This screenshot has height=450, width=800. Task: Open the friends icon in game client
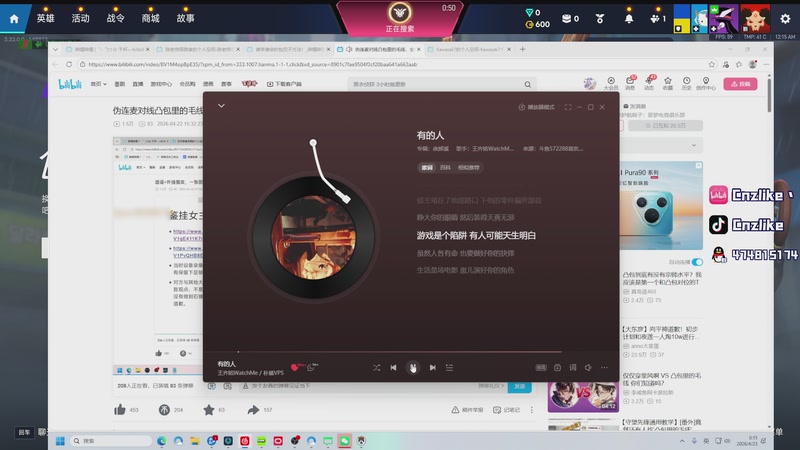655,19
